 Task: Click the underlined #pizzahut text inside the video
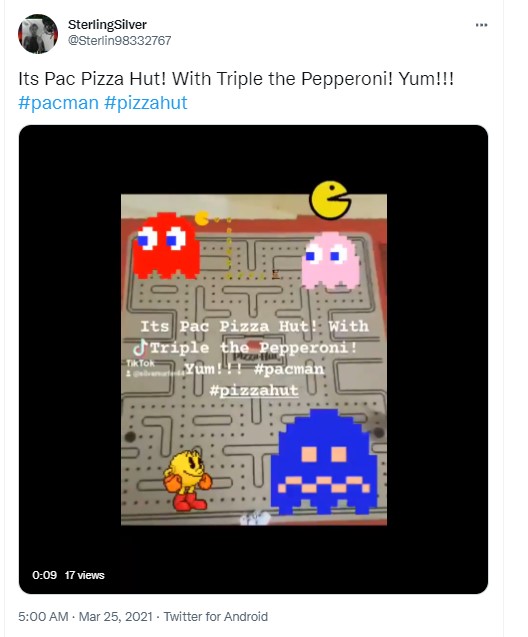click(254, 390)
